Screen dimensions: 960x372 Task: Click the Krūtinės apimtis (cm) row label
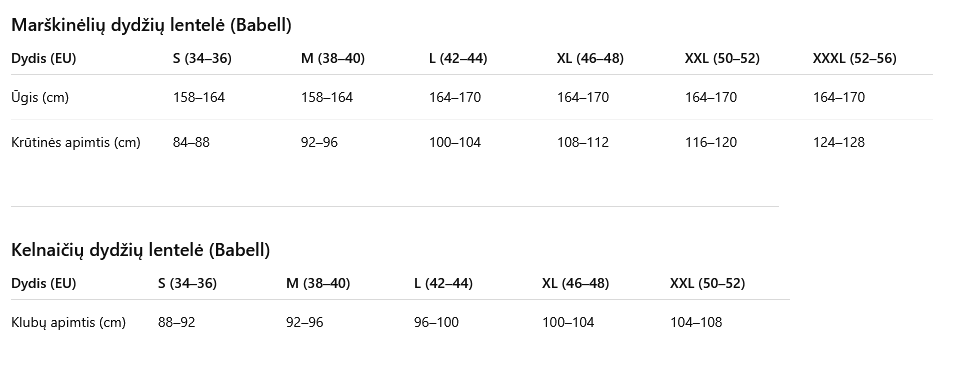tap(76, 143)
